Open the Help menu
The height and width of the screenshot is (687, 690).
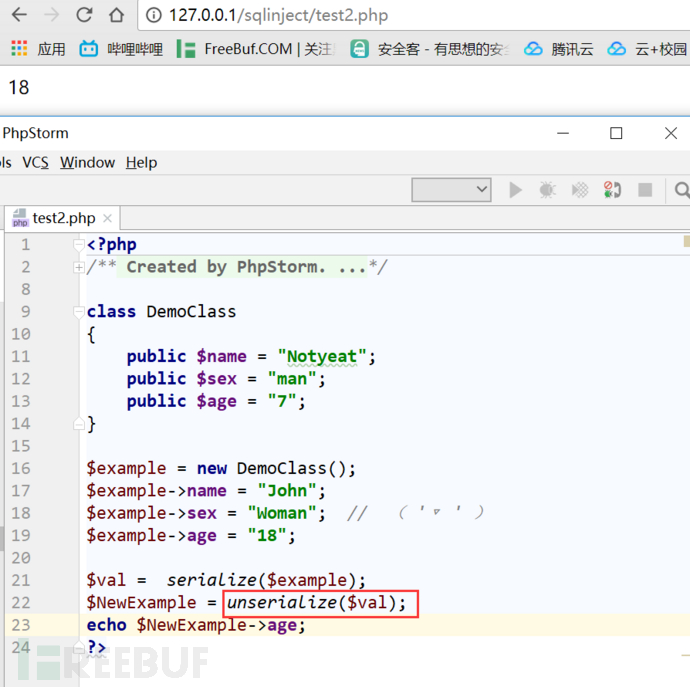[x=141, y=162]
